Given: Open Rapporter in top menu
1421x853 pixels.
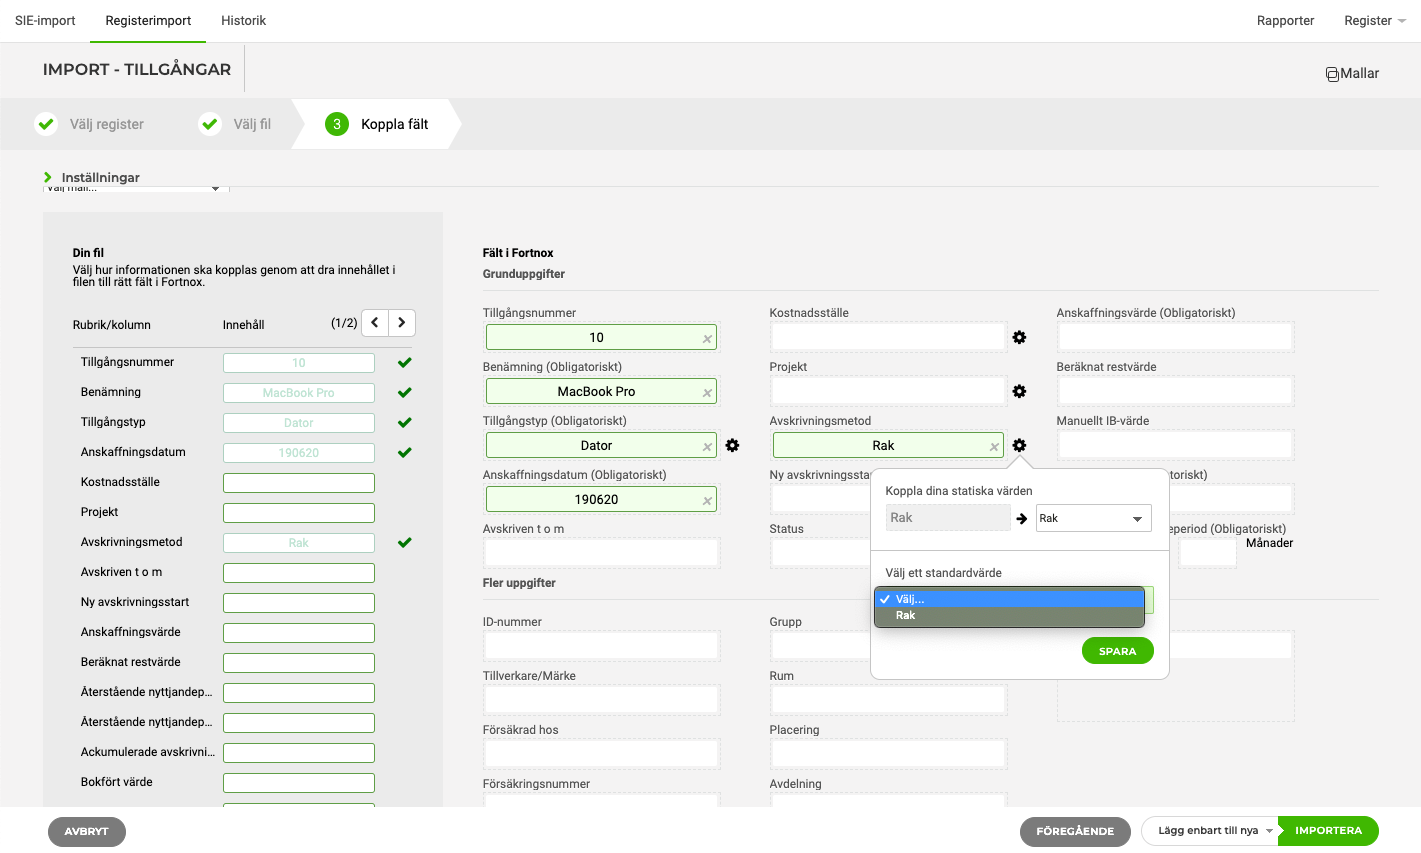Looking at the screenshot, I should [x=1286, y=21].
